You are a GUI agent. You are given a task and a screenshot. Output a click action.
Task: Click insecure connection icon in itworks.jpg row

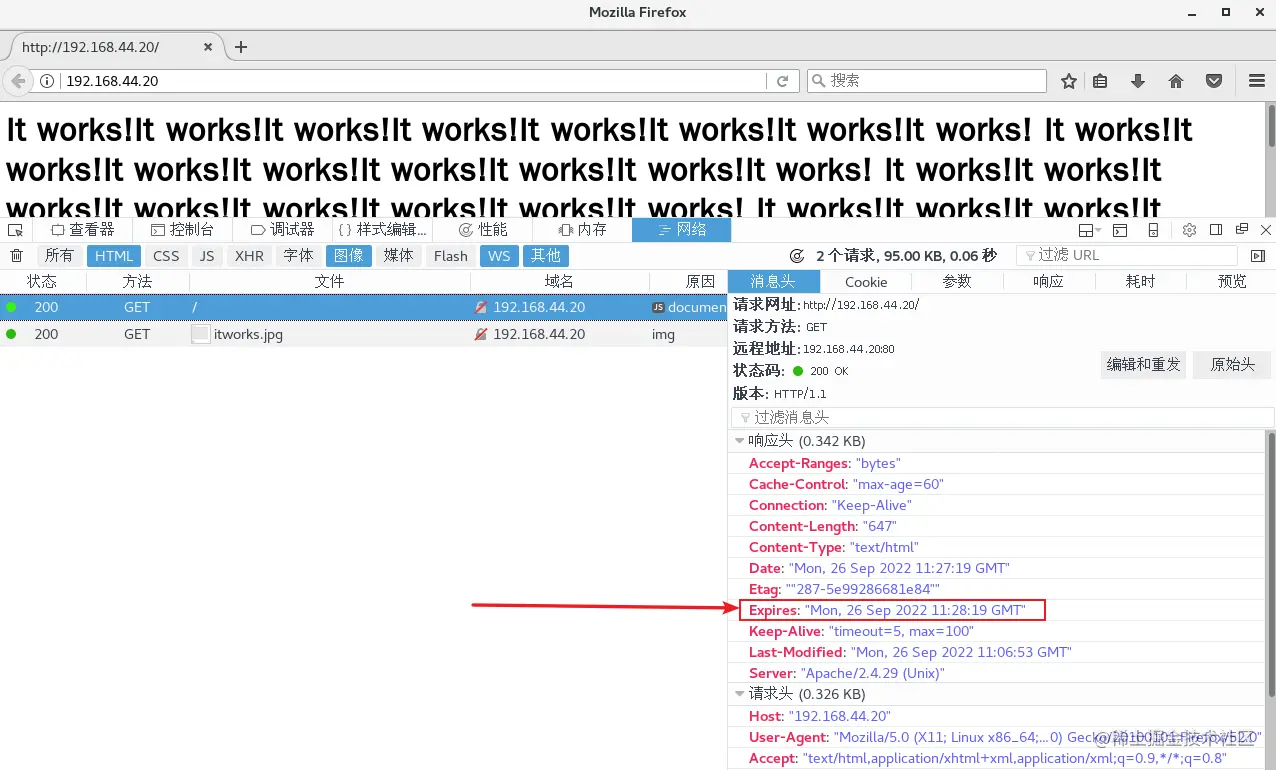click(x=481, y=334)
